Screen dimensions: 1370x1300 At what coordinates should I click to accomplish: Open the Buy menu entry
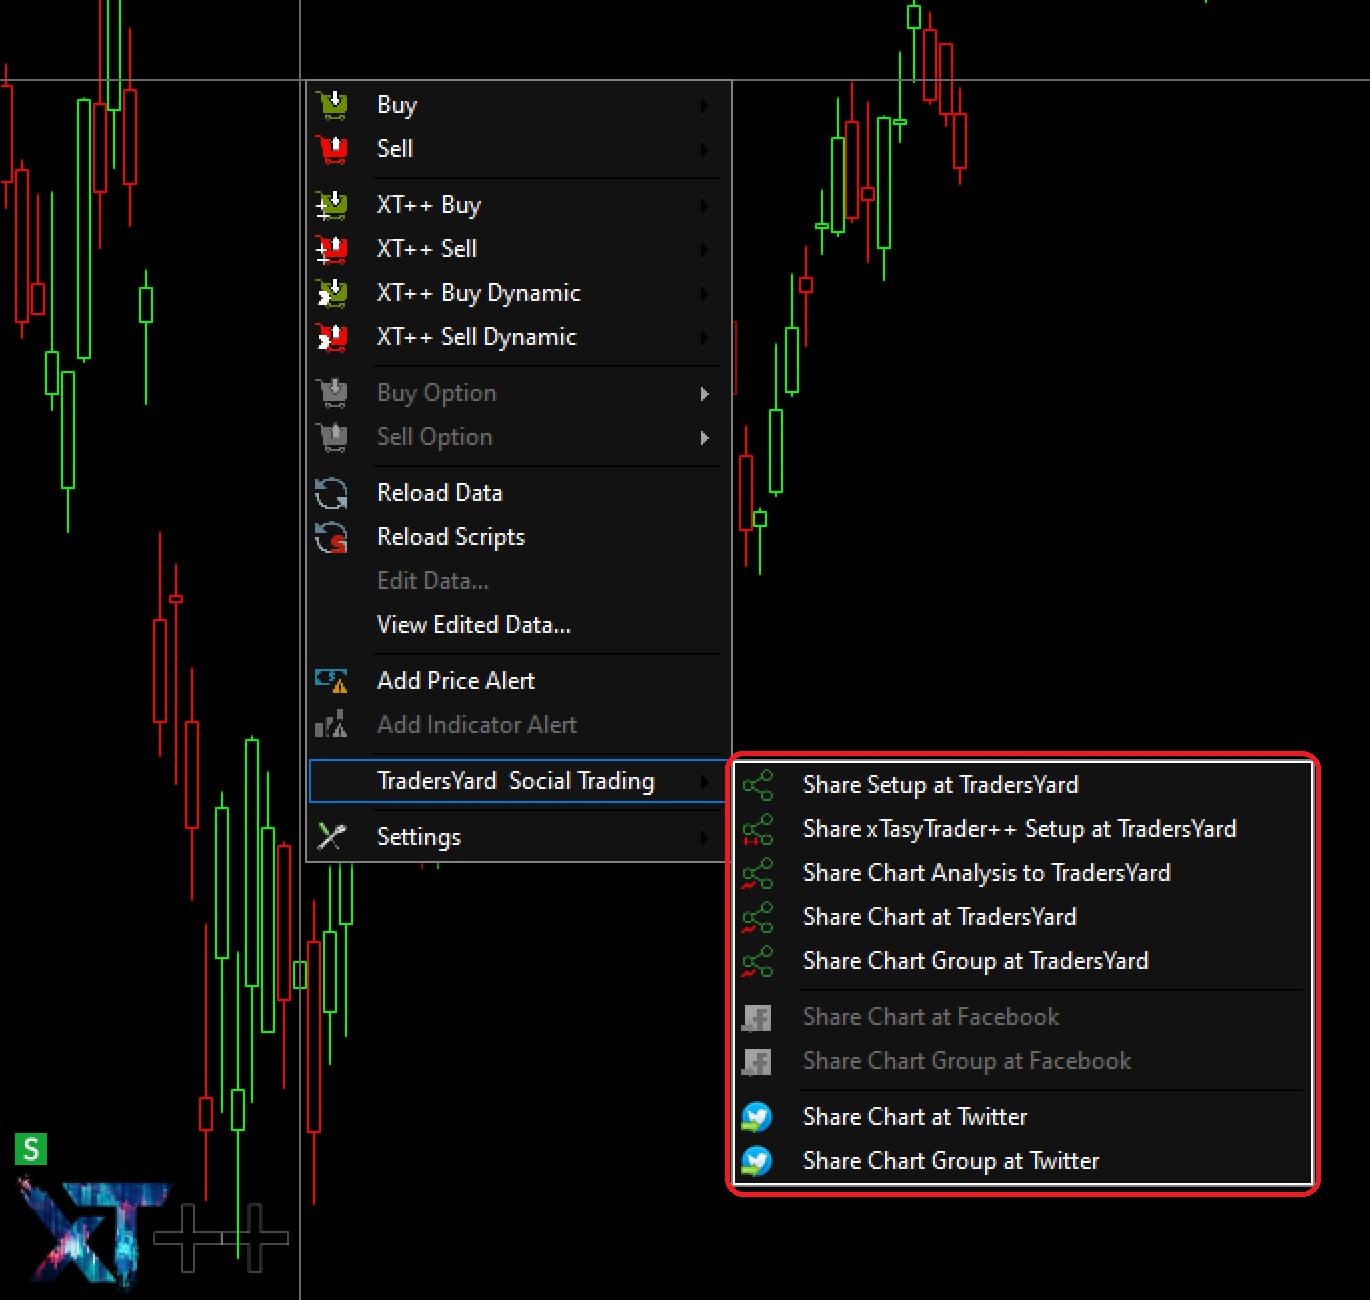click(x=518, y=105)
